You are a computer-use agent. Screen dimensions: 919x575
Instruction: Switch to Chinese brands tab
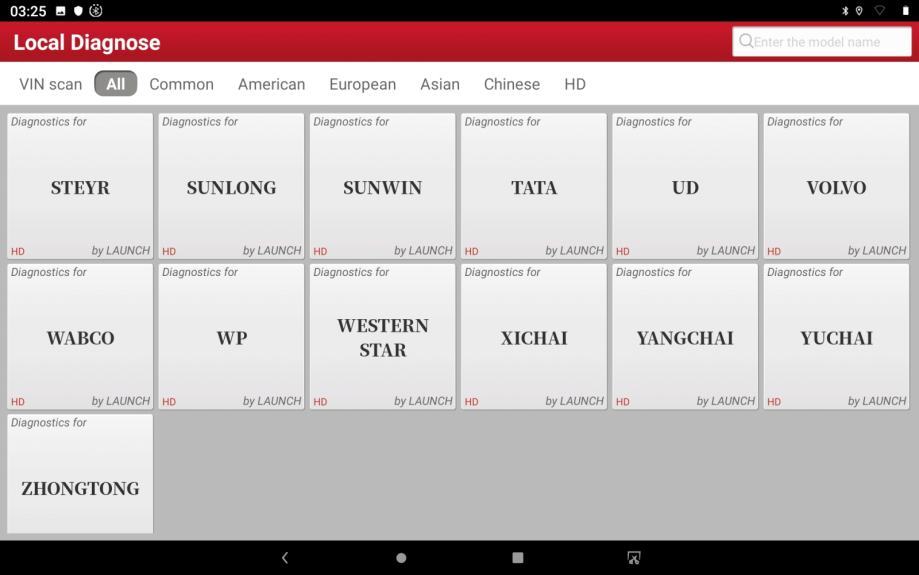pyautogui.click(x=512, y=84)
